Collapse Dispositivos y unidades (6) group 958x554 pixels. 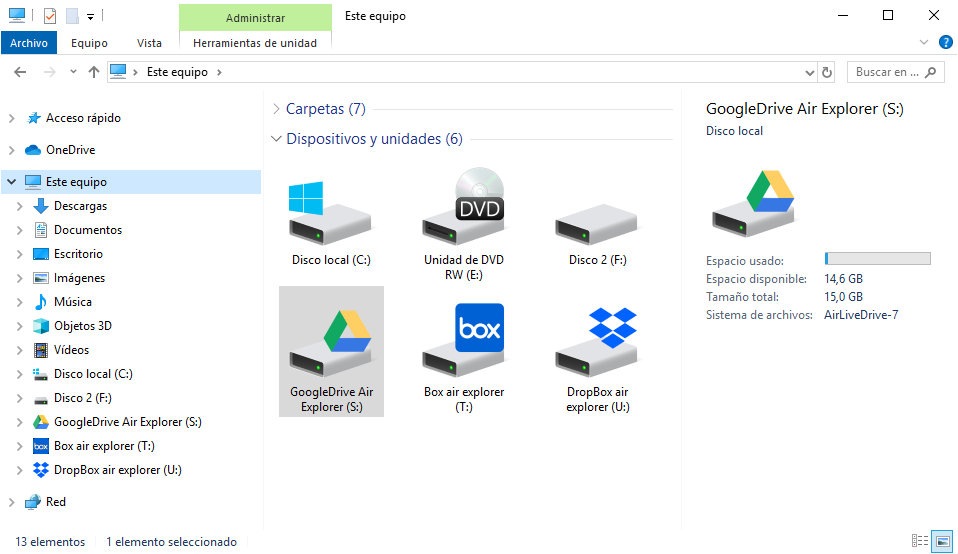[276, 139]
